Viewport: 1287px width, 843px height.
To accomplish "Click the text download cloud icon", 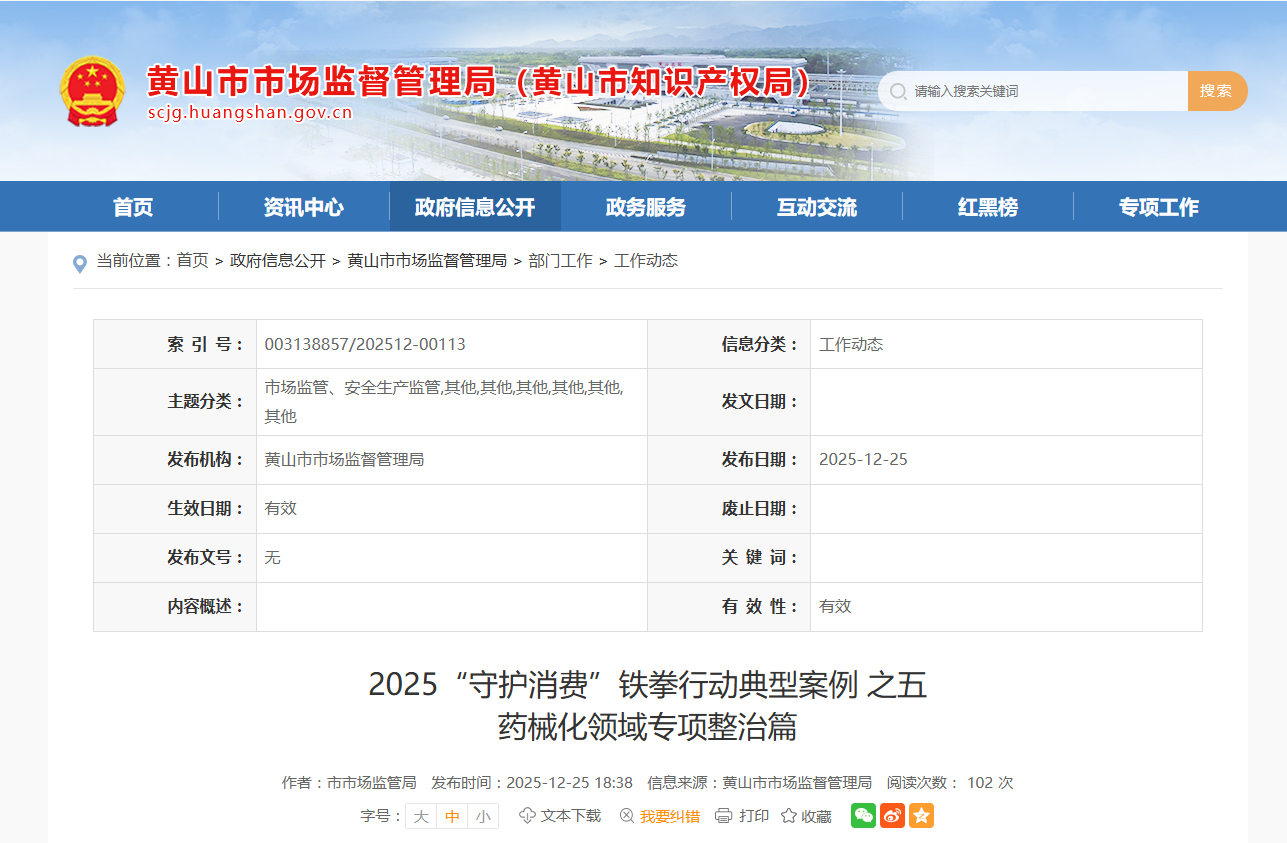I will [527, 816].
